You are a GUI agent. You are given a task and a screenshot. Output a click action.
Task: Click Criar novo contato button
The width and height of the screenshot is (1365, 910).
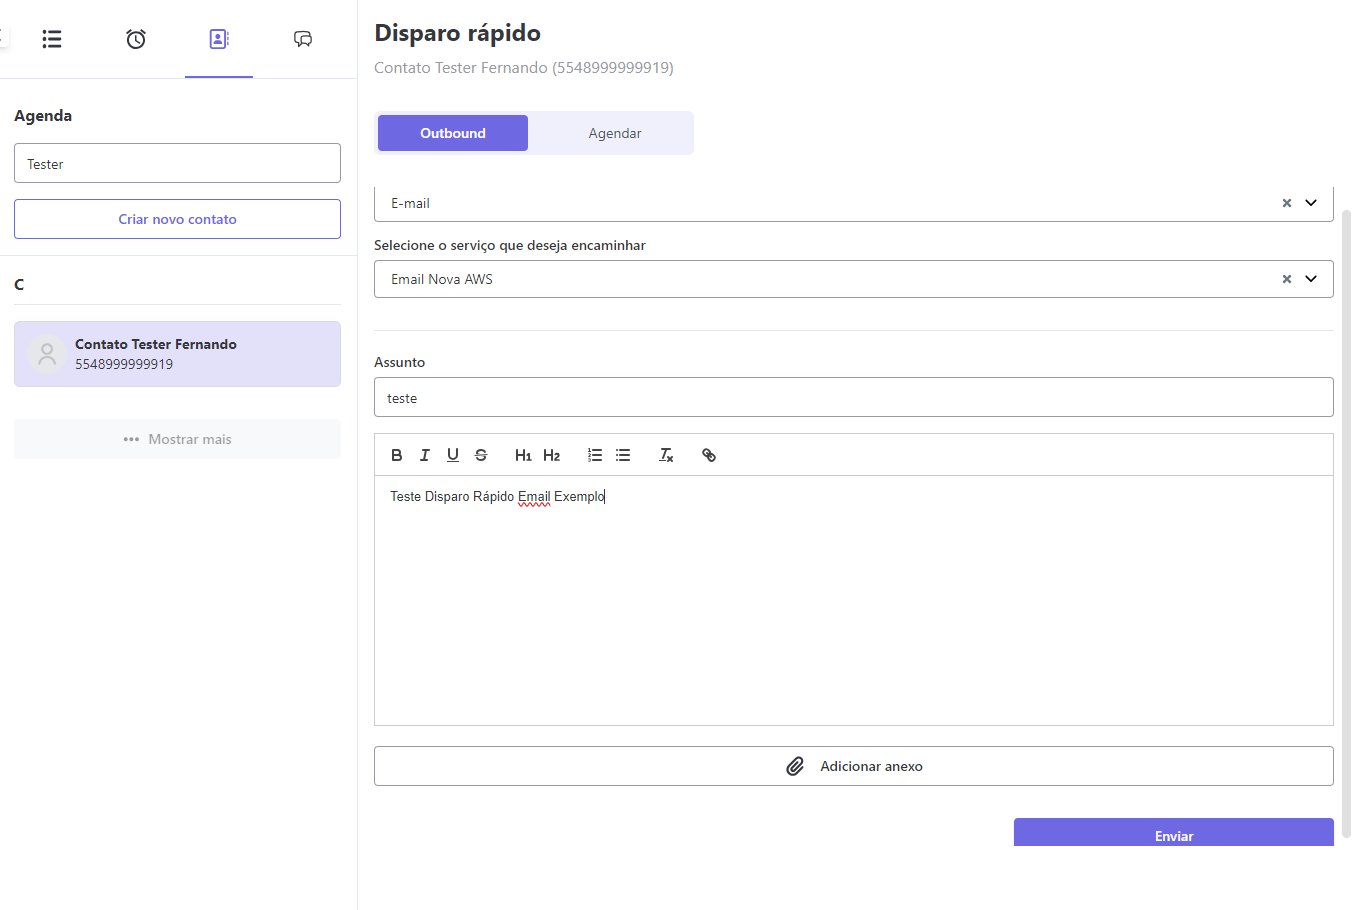click(x=177, y=219)
